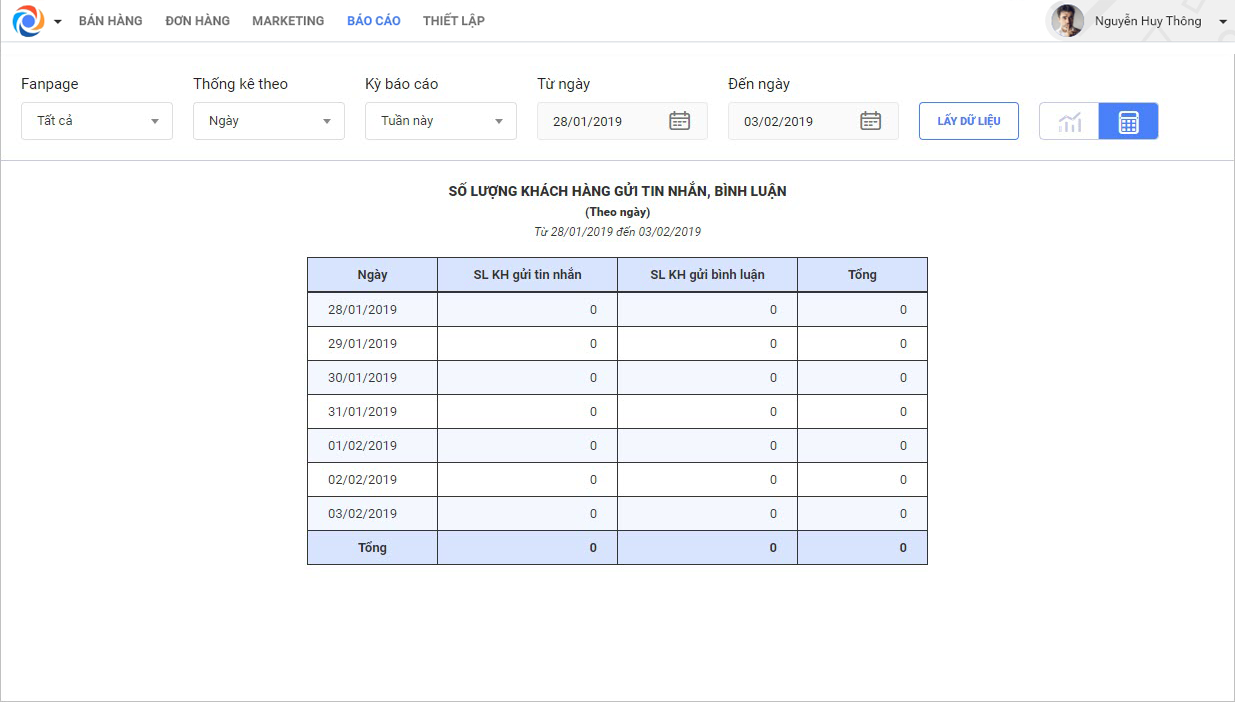1235x702 pixels.
Task: Click the user avatar picture
Action: [1067, 21]
